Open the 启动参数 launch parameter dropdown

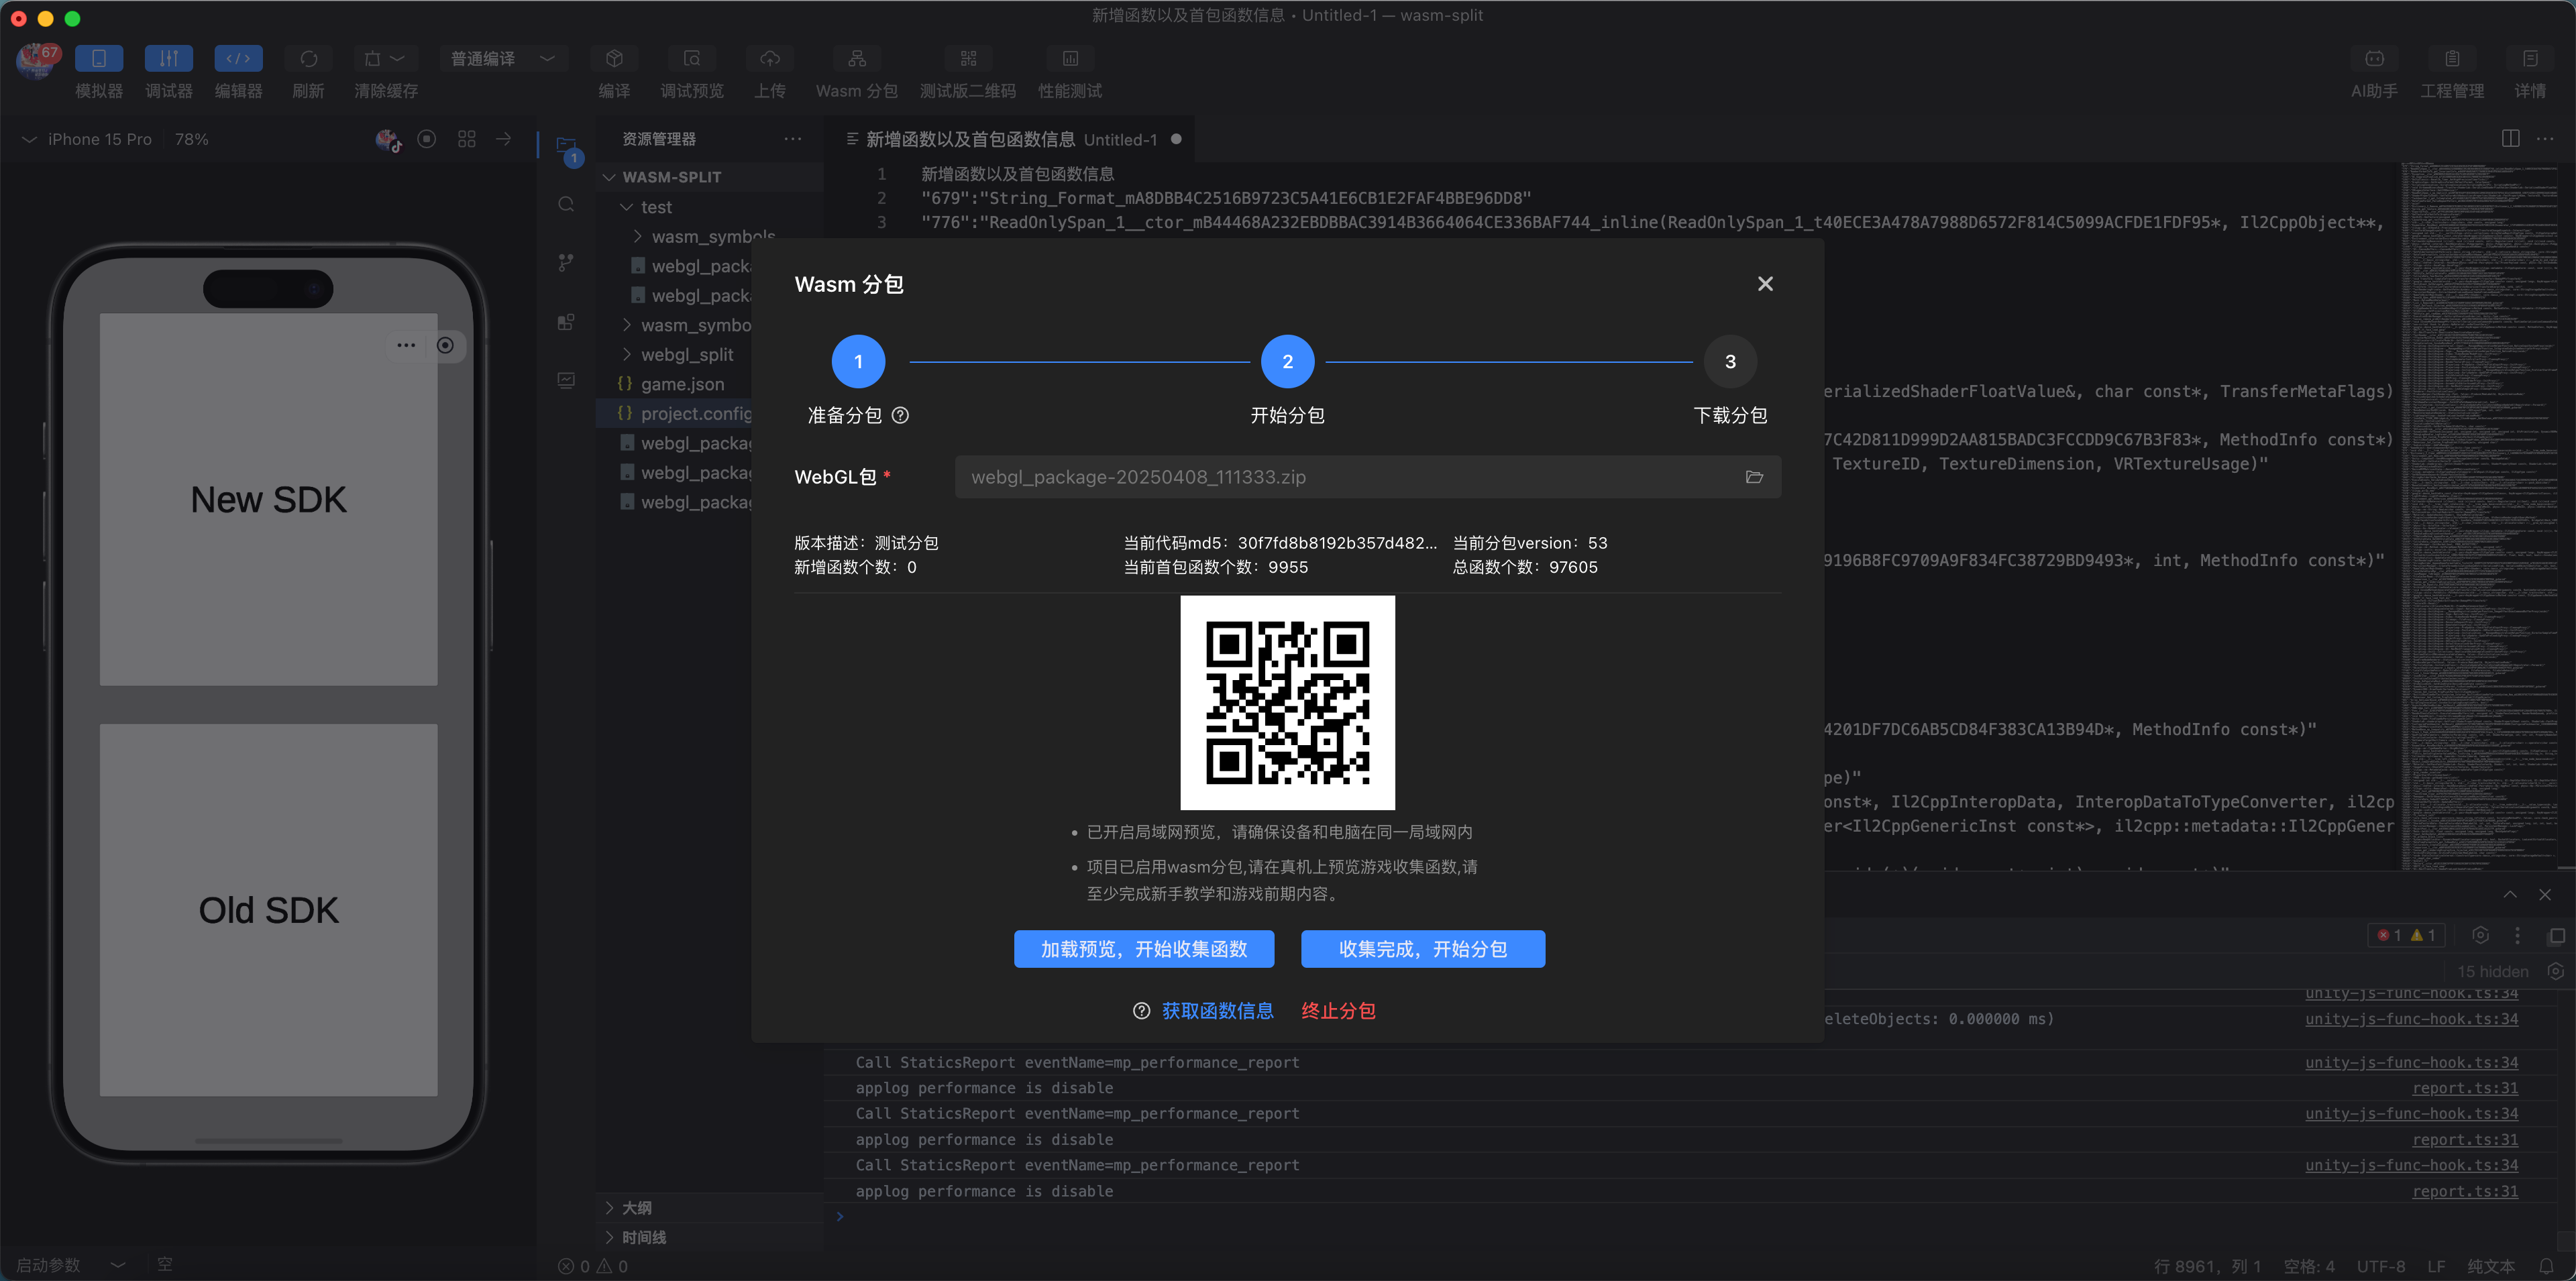click(70, 1265)
